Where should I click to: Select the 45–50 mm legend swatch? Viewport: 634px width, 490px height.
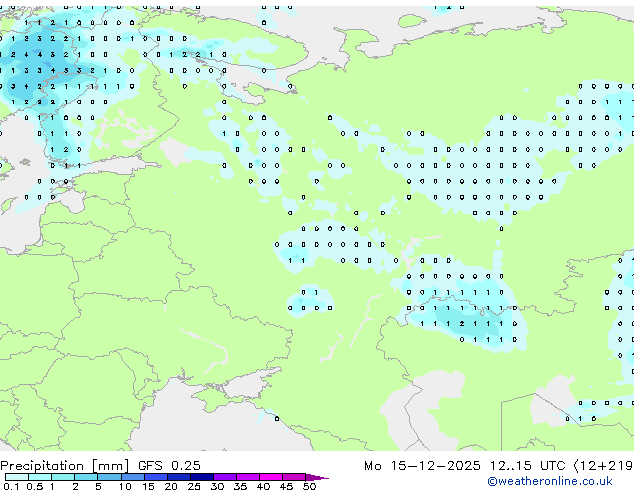[294, 477]
